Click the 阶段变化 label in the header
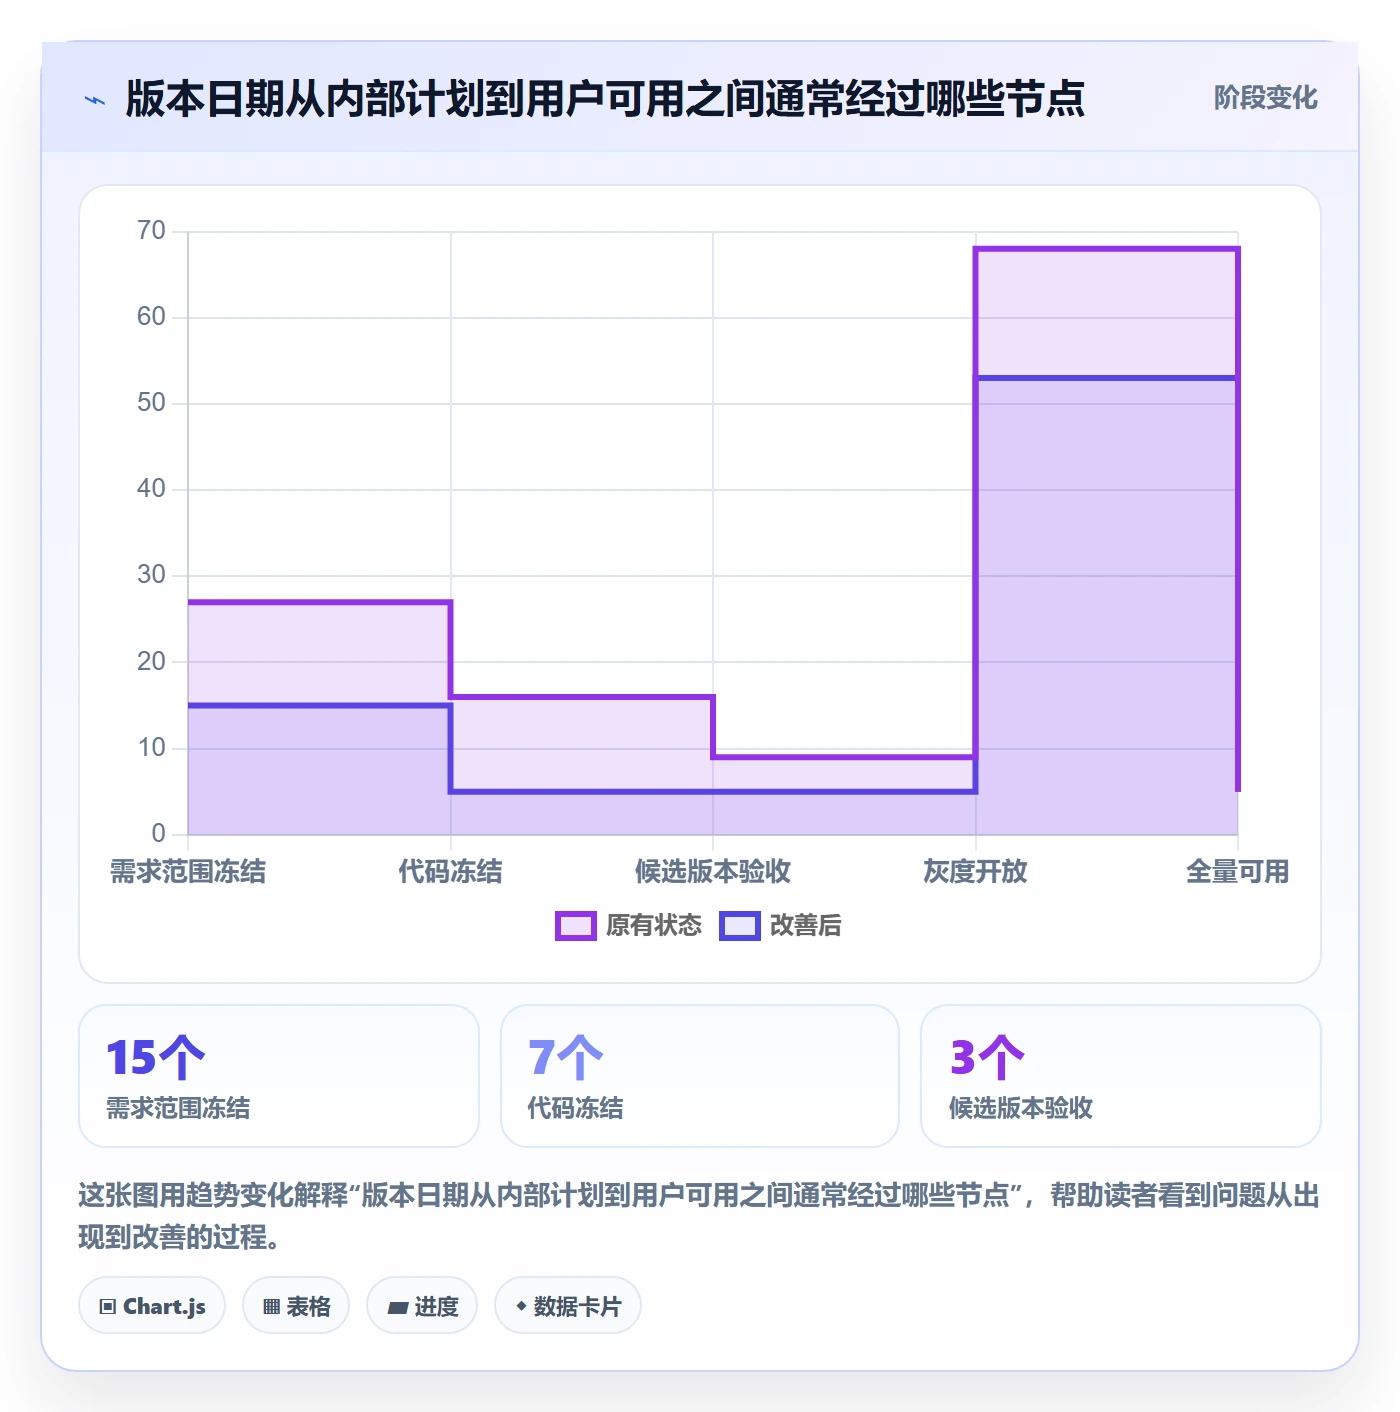The height and width of the screenshot is (1412, 1400). (1265, 98)
